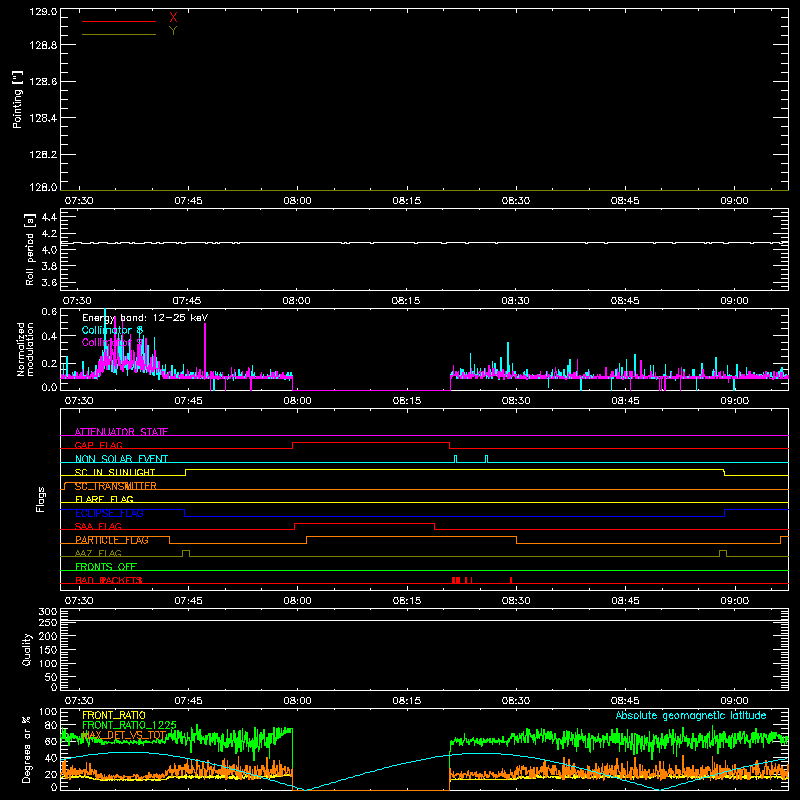Click the 07:30 label under Pointing plot
Screen dimensions: 800x800
(79, 201)
